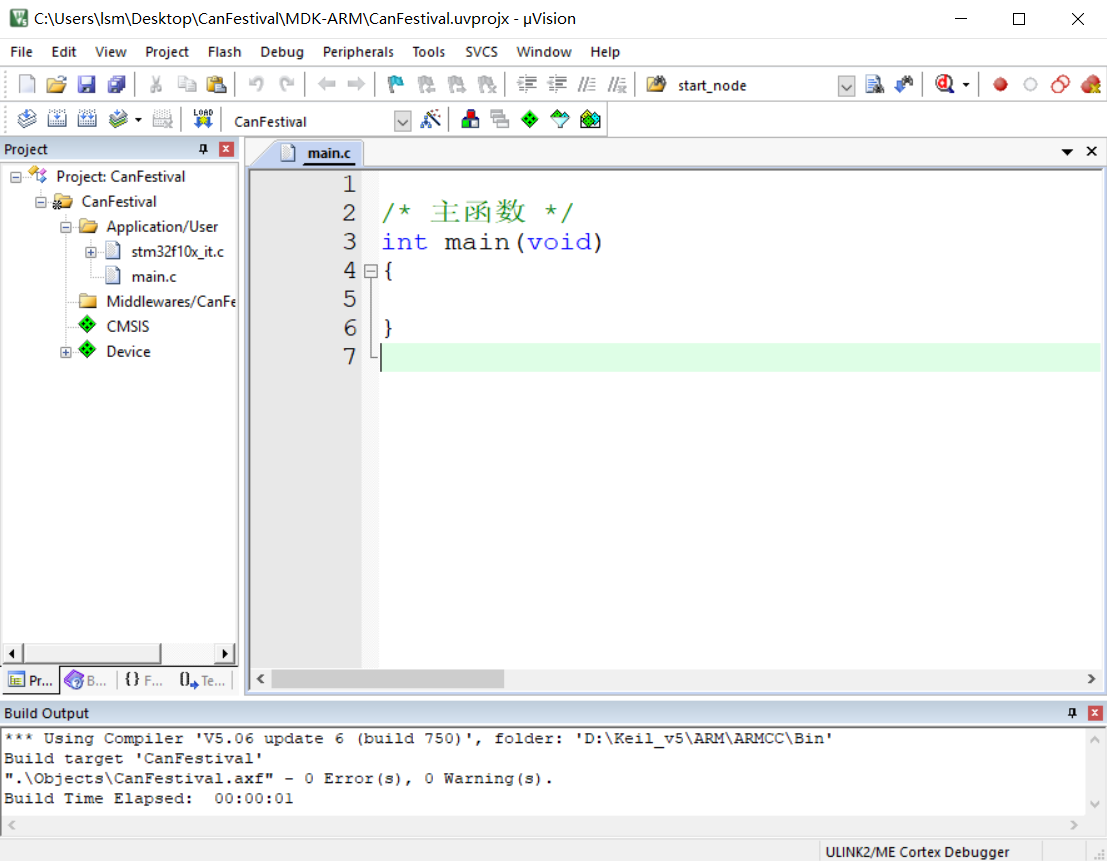Kill all breakpoints icon
Image resolution: width=1107 pixels, height=861 pixels.
1090,85
